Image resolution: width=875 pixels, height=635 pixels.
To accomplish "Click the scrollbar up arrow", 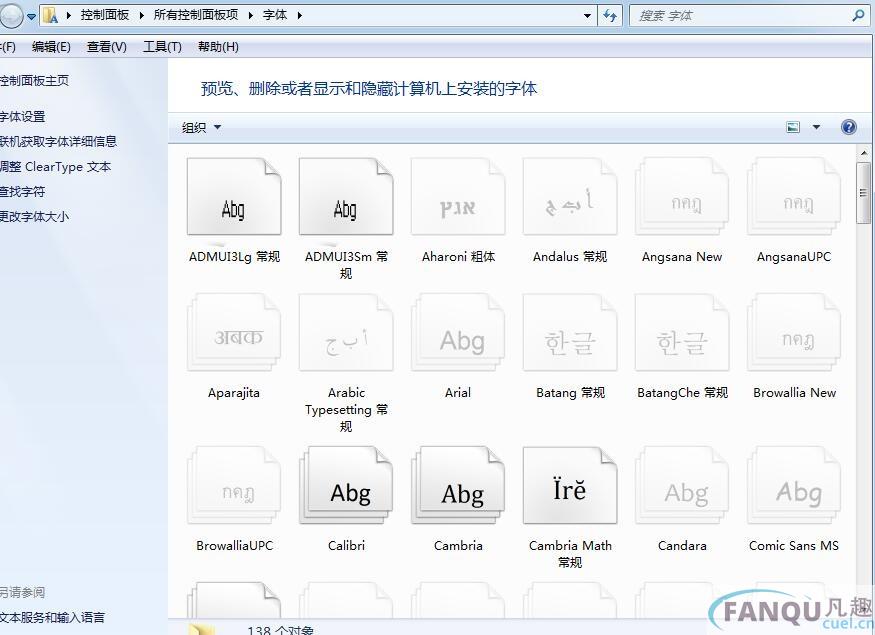I will tap(863, 152).
